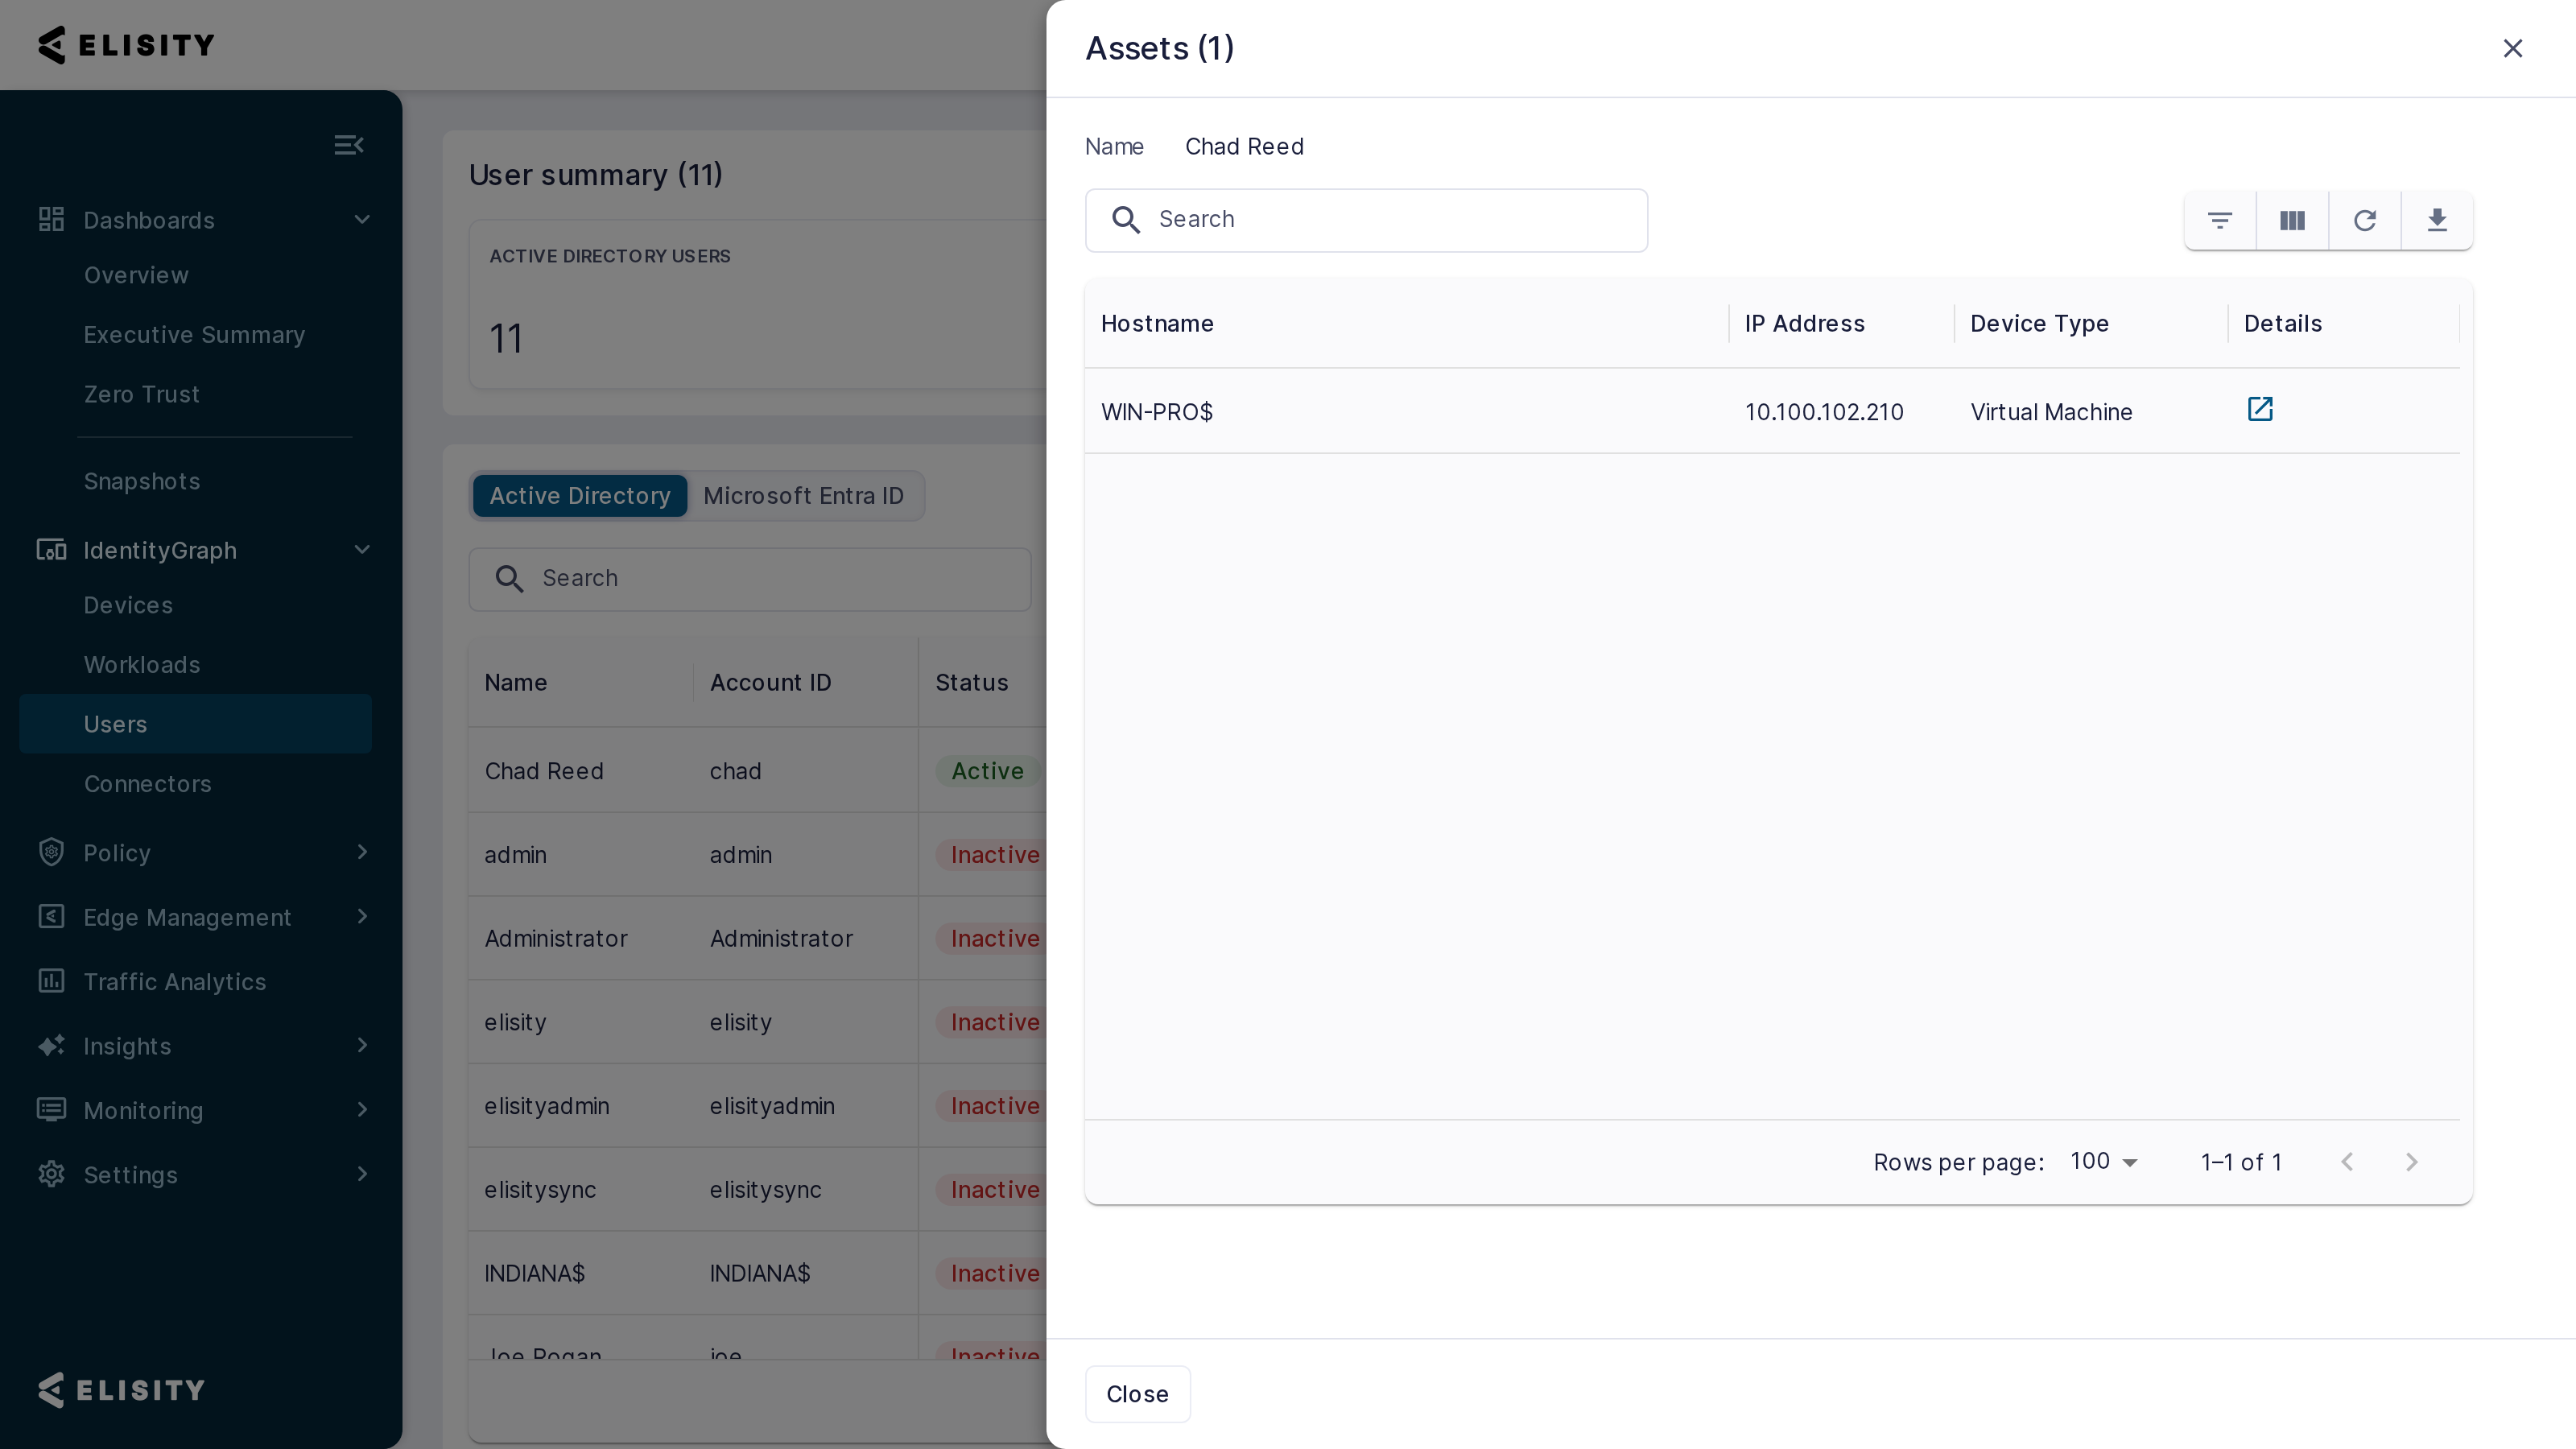Screen dimensions: 2576x1449
Task: Open the Zero Trust dashboard
Action: click(x=142, y=394)
